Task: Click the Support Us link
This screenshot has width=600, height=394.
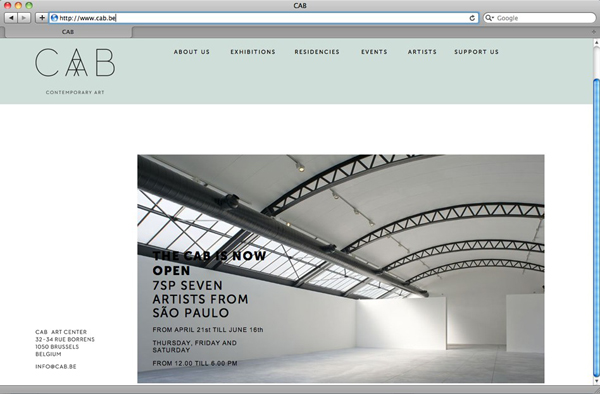Action: 476,52
